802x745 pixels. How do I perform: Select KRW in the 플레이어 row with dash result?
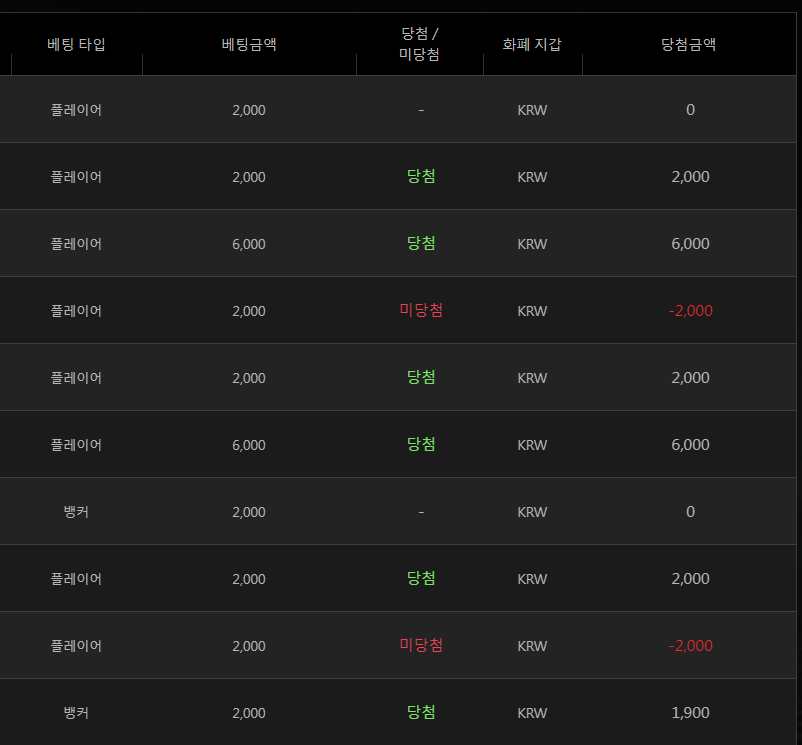[x=532, y=110]
